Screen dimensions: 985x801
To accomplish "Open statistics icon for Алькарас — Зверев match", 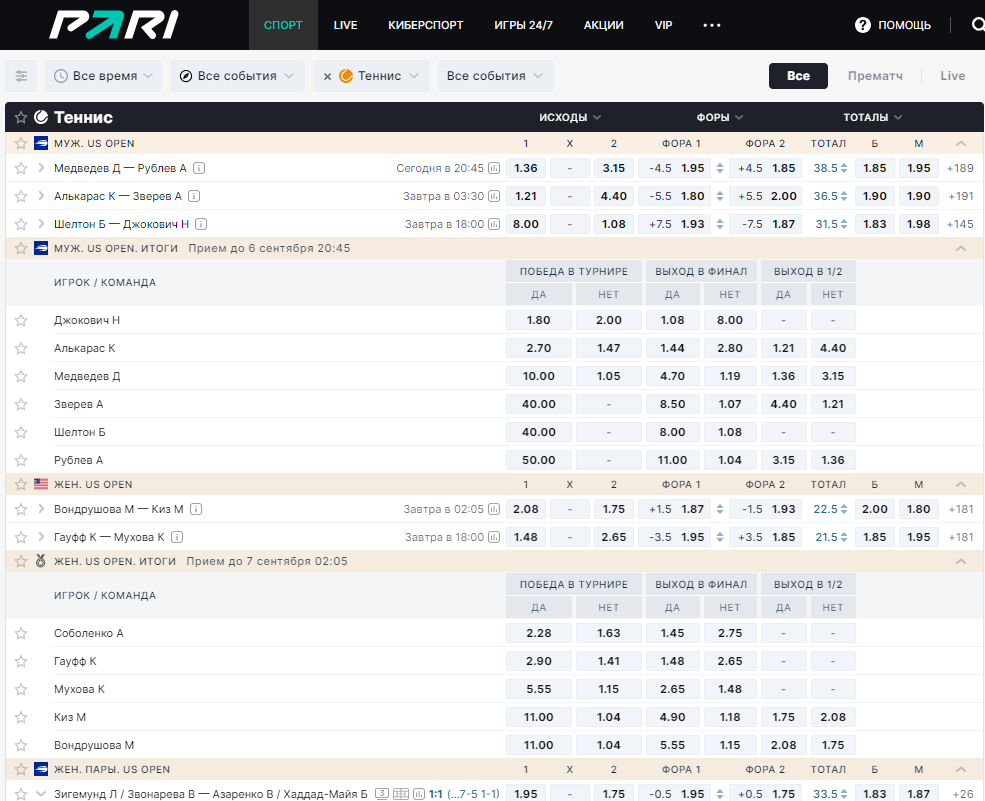I will [x=494, y=196].
